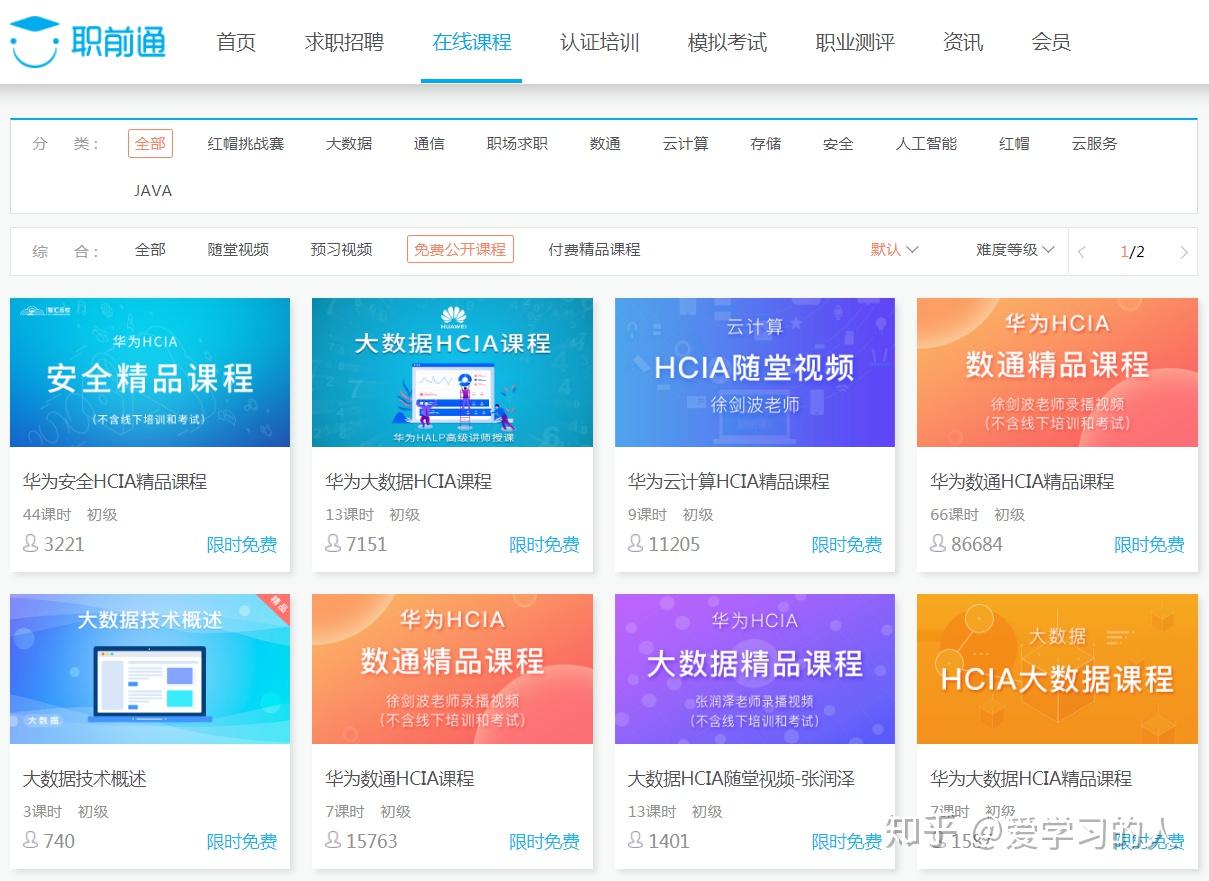Go to previous page arrow

(1082, 252)
